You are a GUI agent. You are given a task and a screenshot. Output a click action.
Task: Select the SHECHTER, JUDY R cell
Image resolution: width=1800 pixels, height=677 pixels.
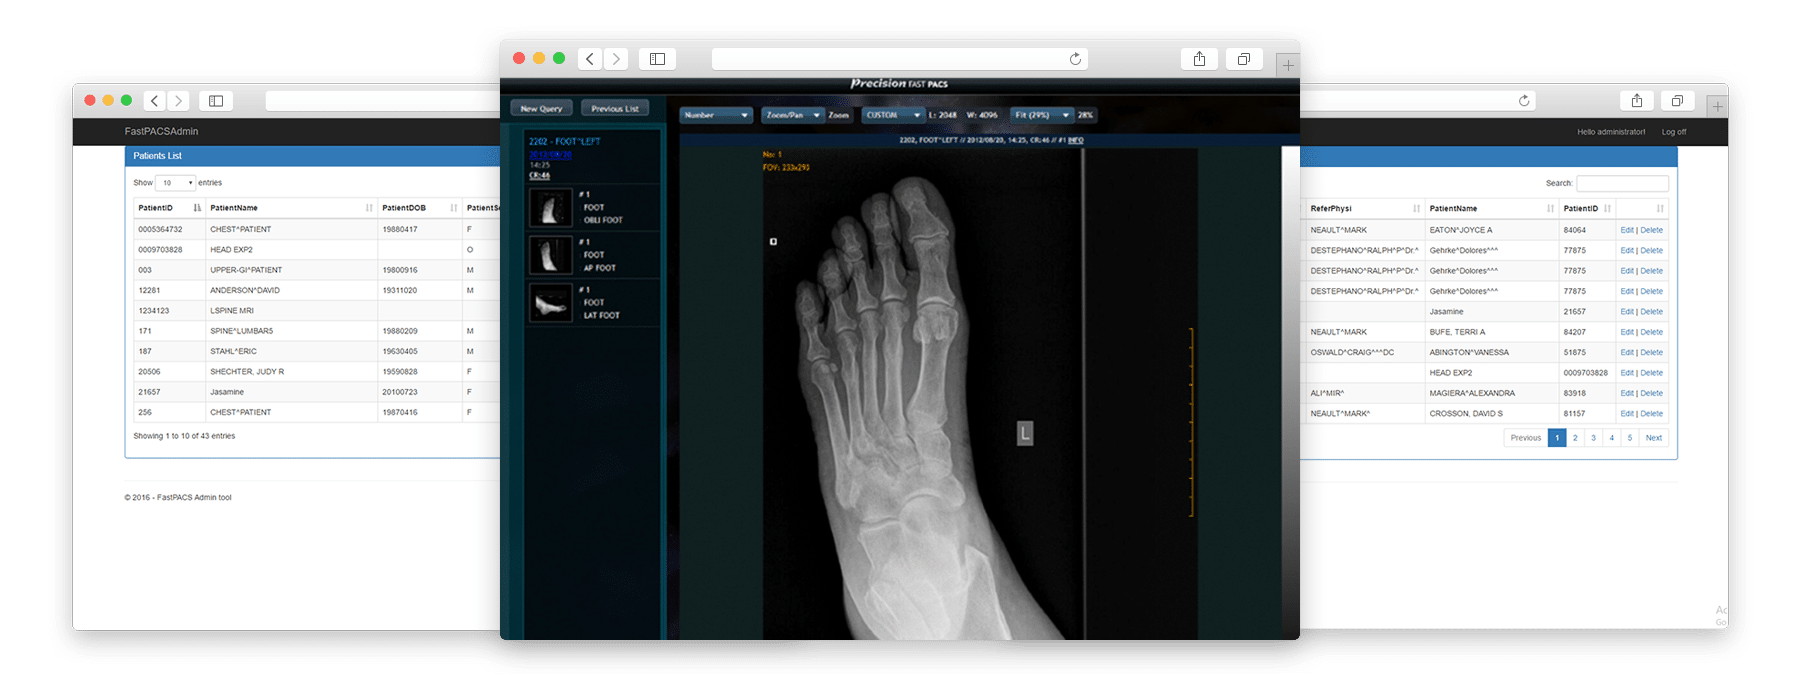(292, 372)
